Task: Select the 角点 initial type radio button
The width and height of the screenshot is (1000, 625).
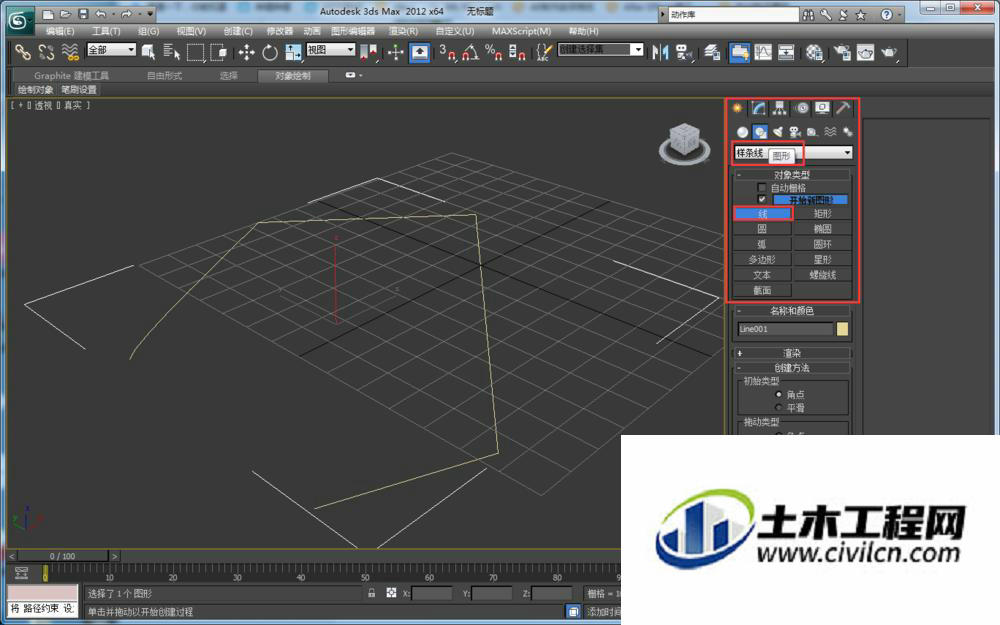Action: tap(778, 394)
